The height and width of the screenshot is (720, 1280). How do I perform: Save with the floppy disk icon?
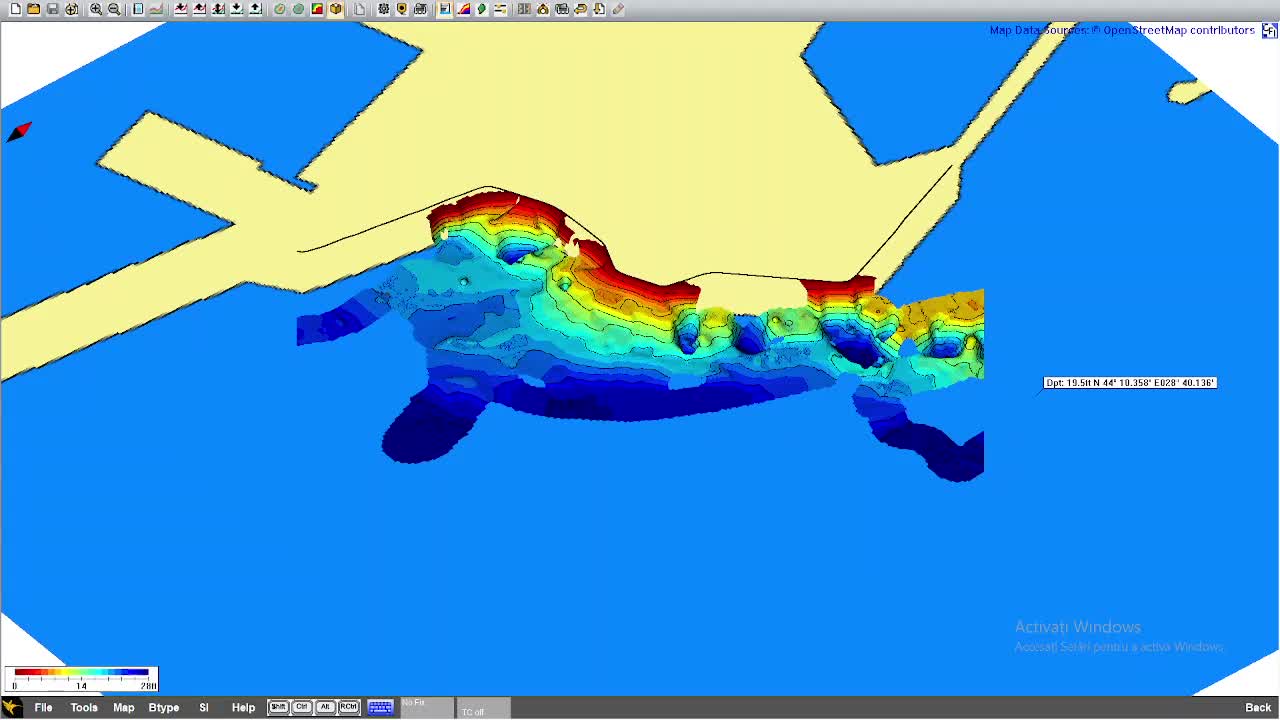click(x=53, y=9)
